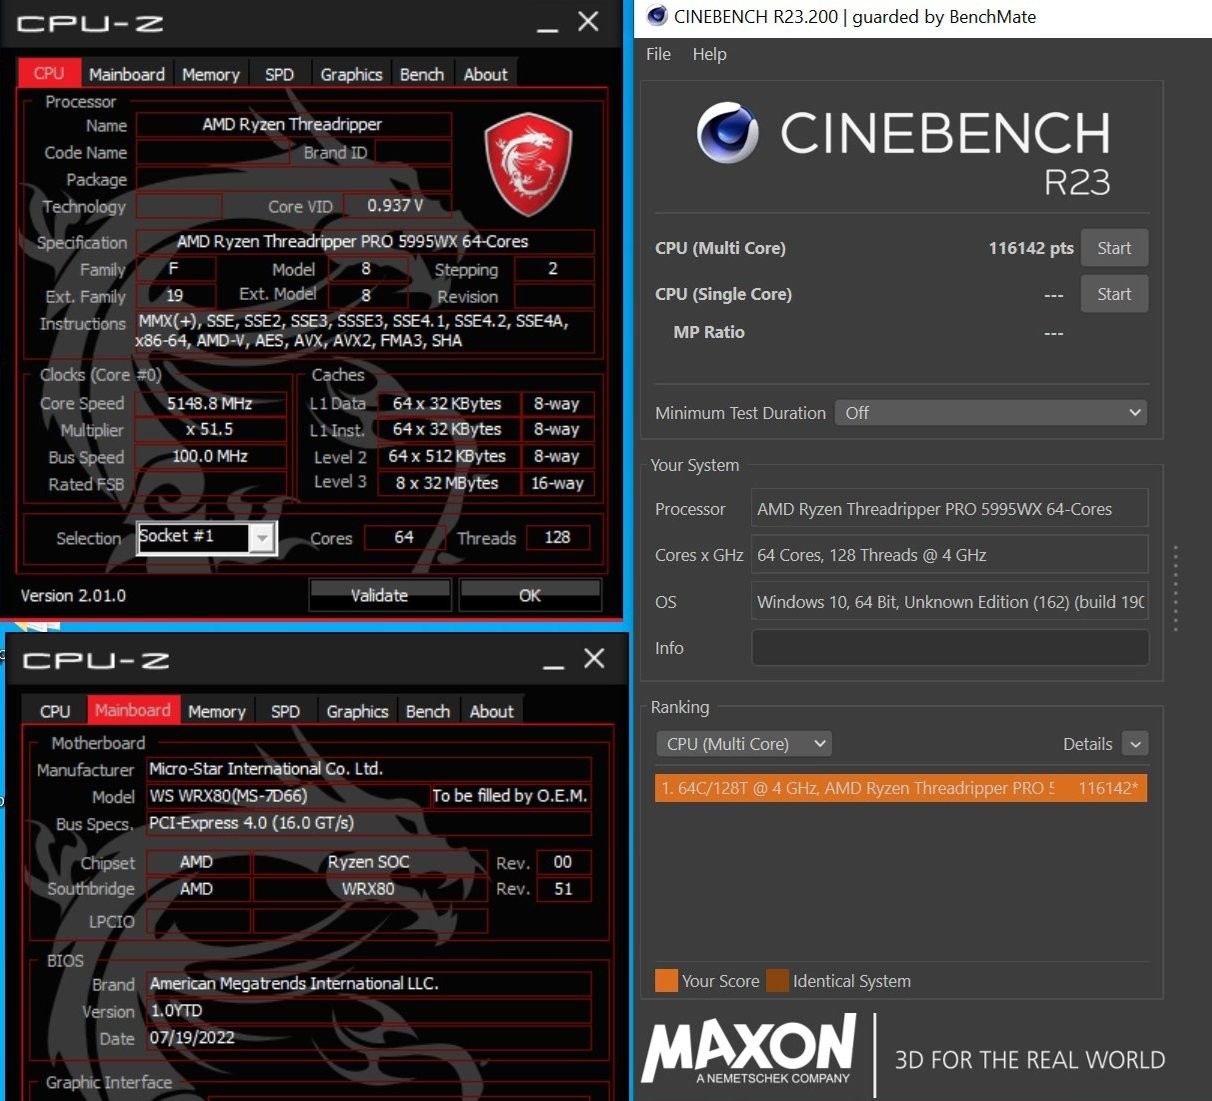Viewport: 1212px width, 1101px height.
Task: Switch to Memory tab in bottom CPU-Z window
Action: 217,711
